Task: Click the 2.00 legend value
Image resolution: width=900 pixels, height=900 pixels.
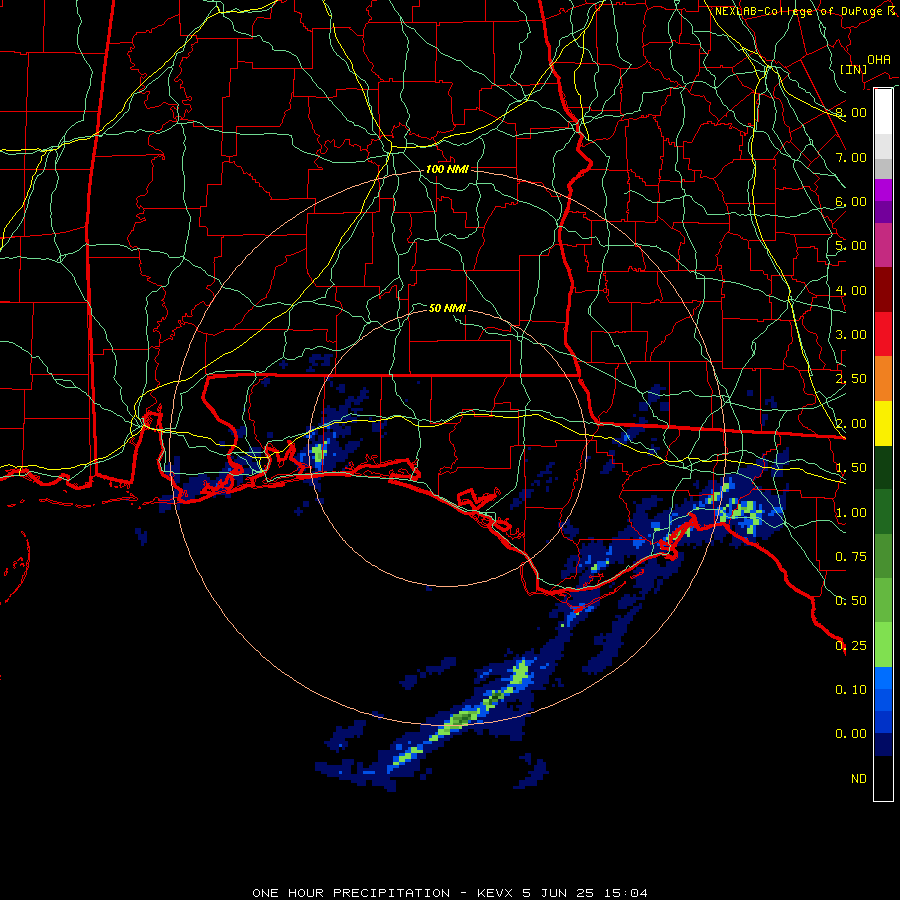Action: (851, 424)
